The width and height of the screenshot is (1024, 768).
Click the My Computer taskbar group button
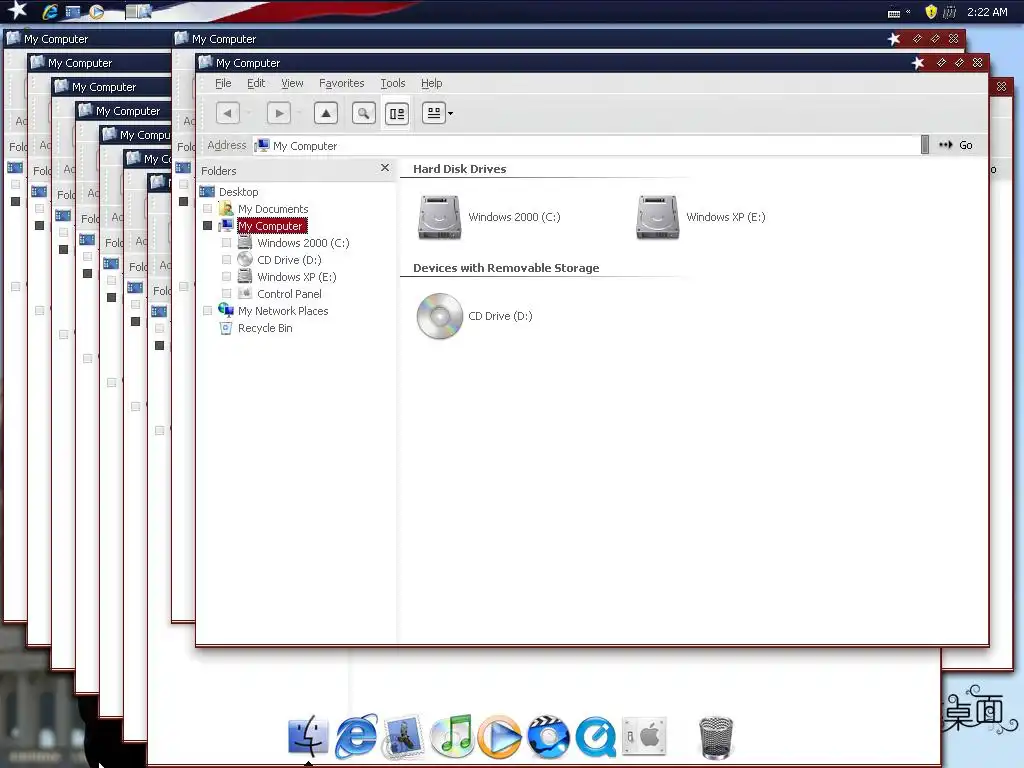click(x=138, y=11)
